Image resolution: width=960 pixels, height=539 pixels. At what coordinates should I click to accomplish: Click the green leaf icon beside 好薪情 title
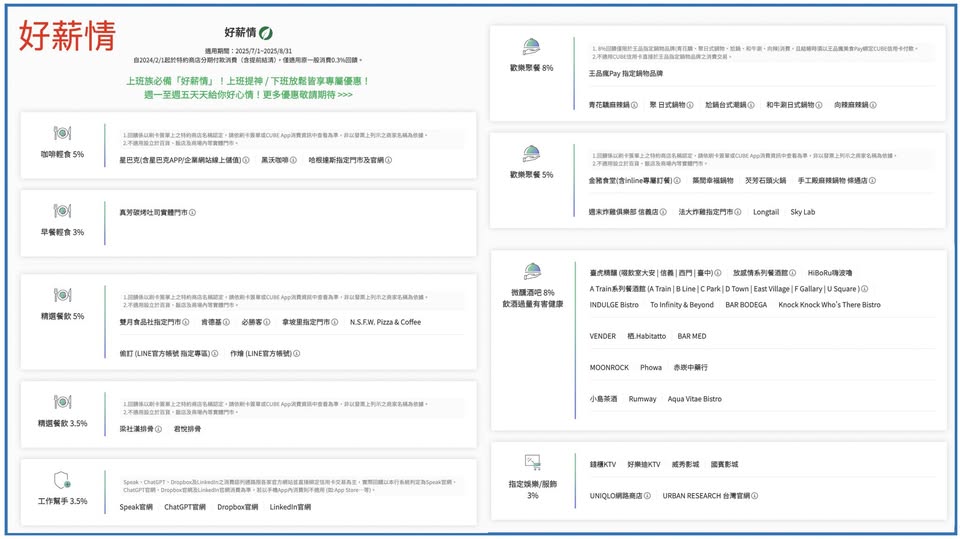(266, 33)
